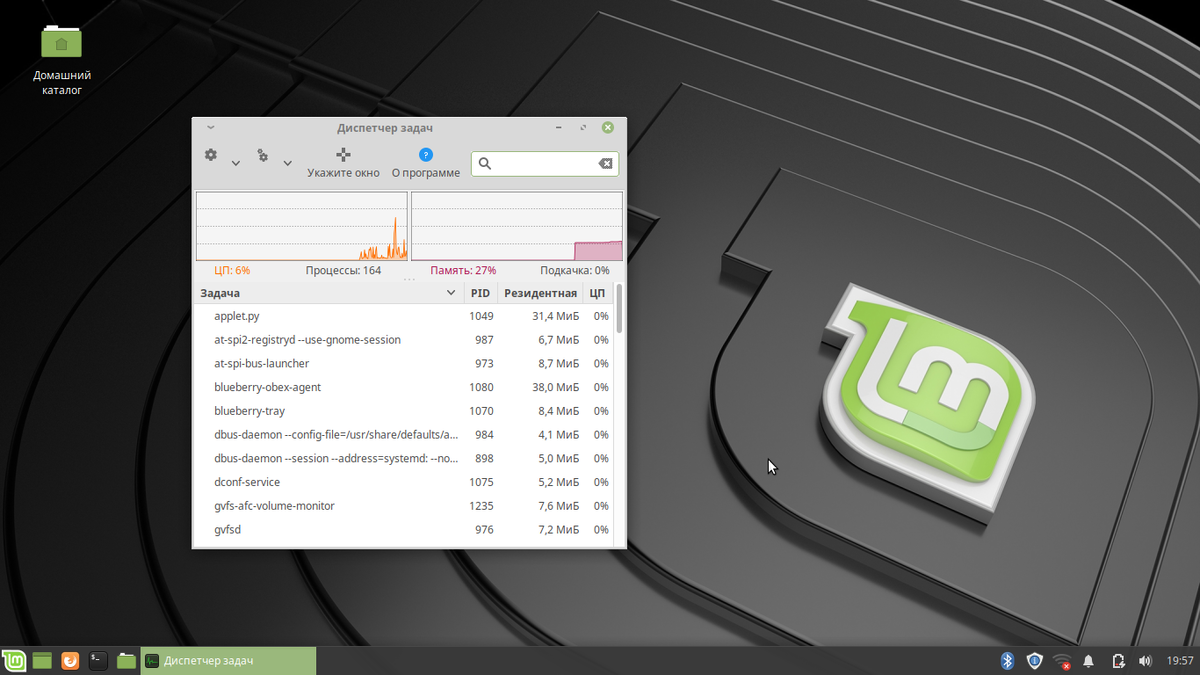Screen dimensions: 1200x675
Task: Click the 19:57 panel clock
Action: pos(1180,661)
